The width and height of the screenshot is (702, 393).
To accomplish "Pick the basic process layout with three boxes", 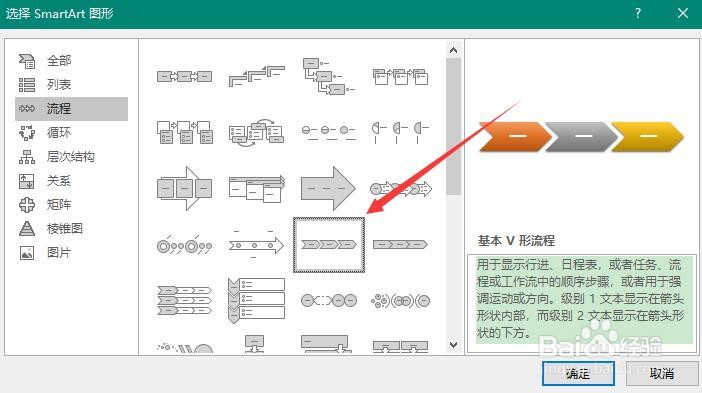I will pos(184,77).
